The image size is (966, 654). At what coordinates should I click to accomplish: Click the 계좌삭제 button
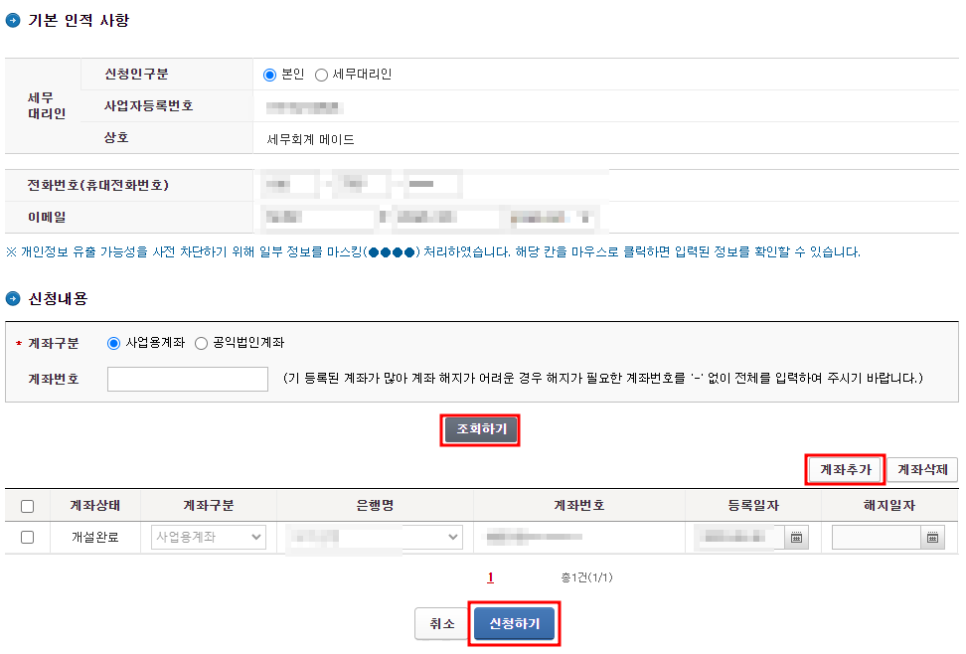coord(922,469)
